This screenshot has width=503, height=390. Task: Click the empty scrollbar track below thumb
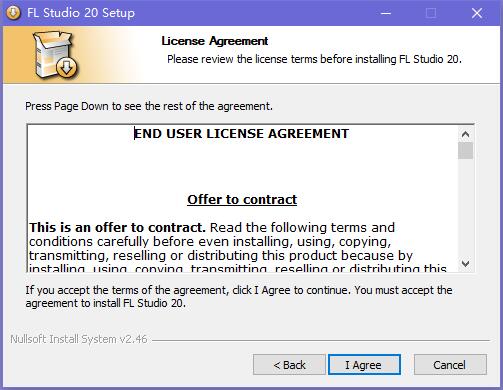click(x=465, y=207)
